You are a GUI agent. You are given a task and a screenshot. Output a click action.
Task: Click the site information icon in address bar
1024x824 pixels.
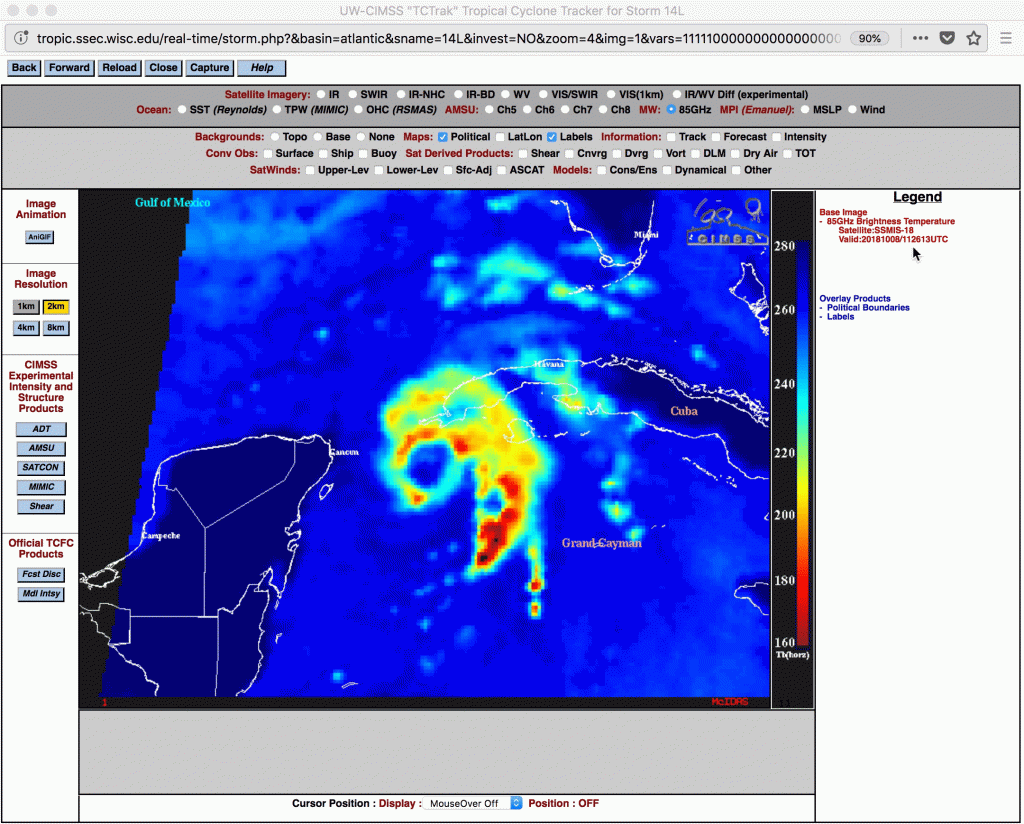(x=20, y=37)
